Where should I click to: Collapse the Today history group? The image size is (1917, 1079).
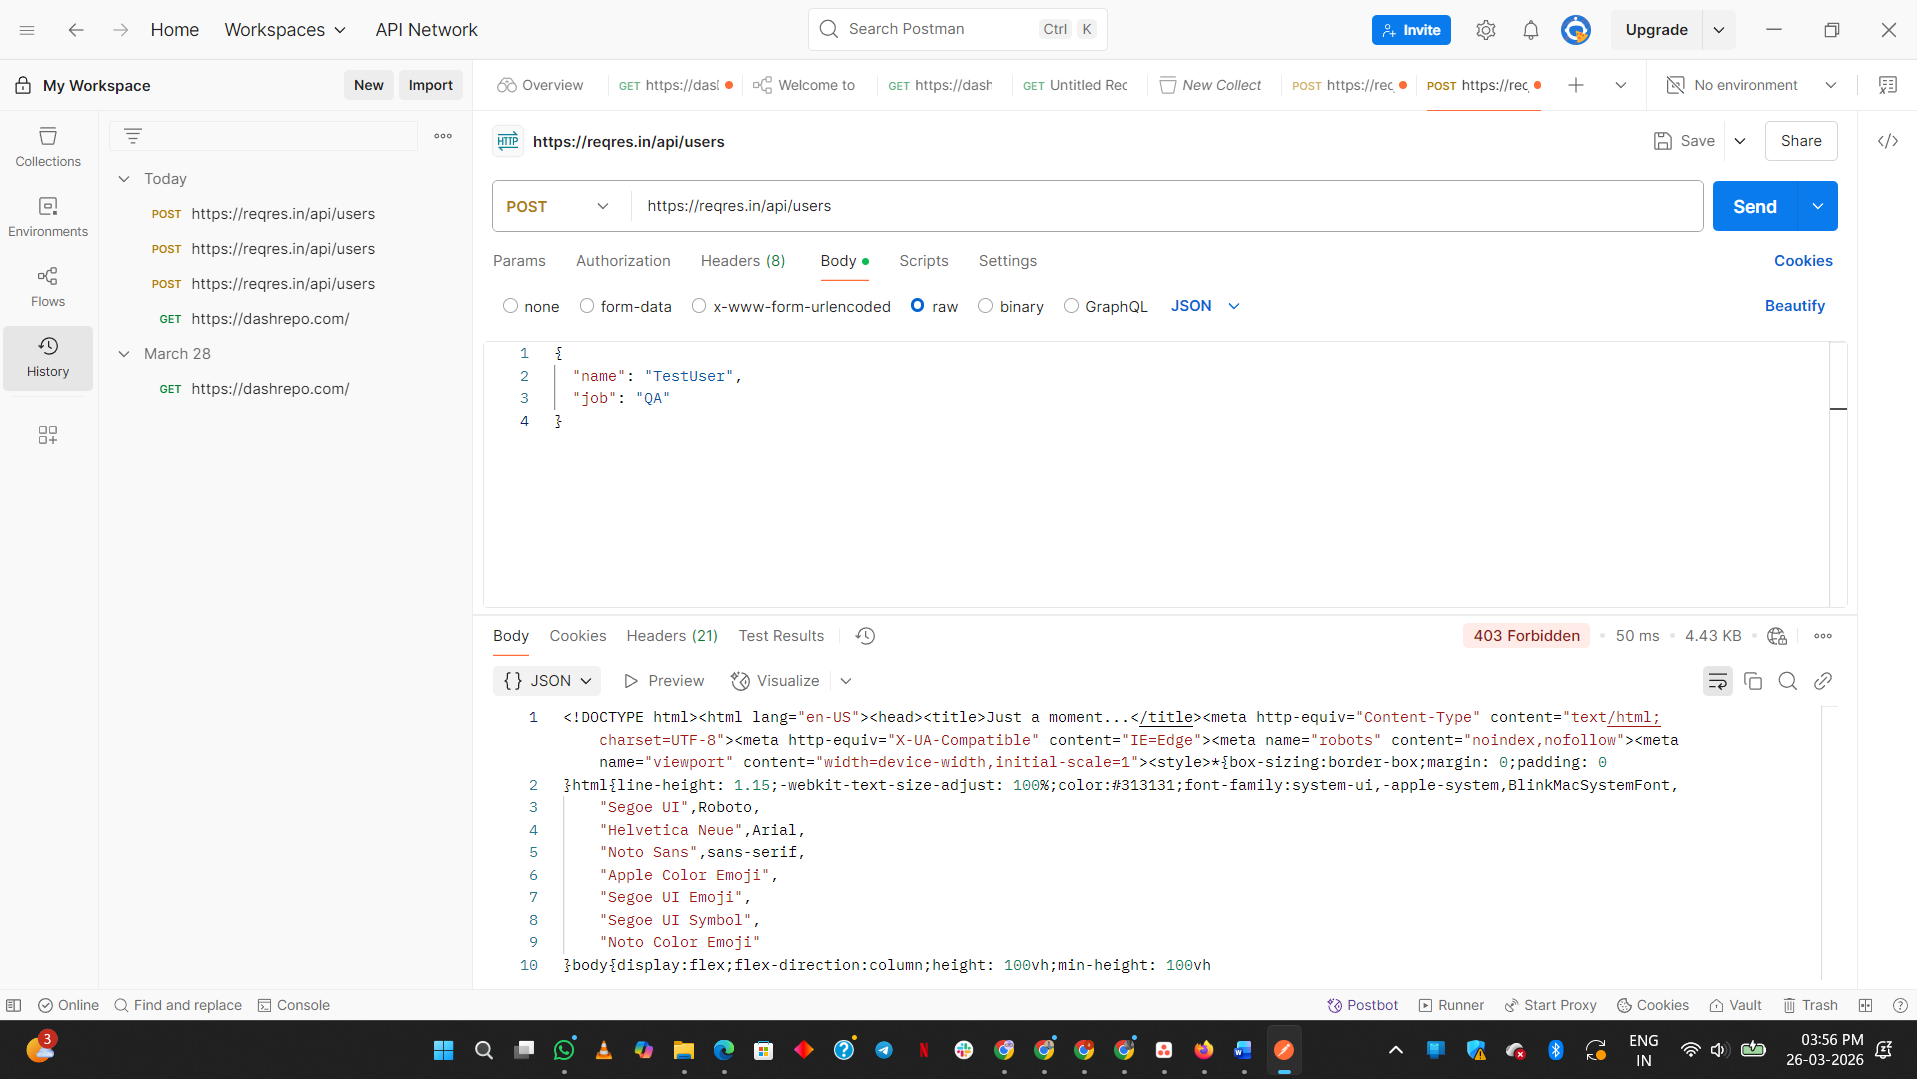124,179
